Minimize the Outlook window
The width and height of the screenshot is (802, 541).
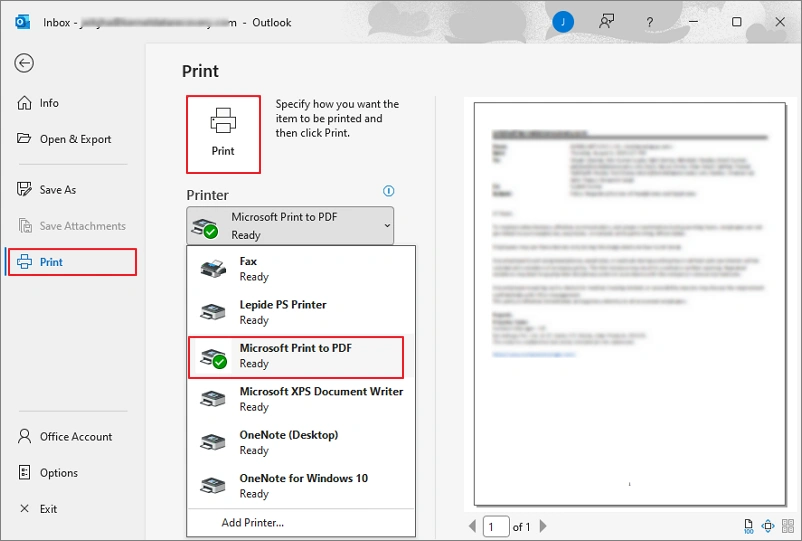point(693,21)
